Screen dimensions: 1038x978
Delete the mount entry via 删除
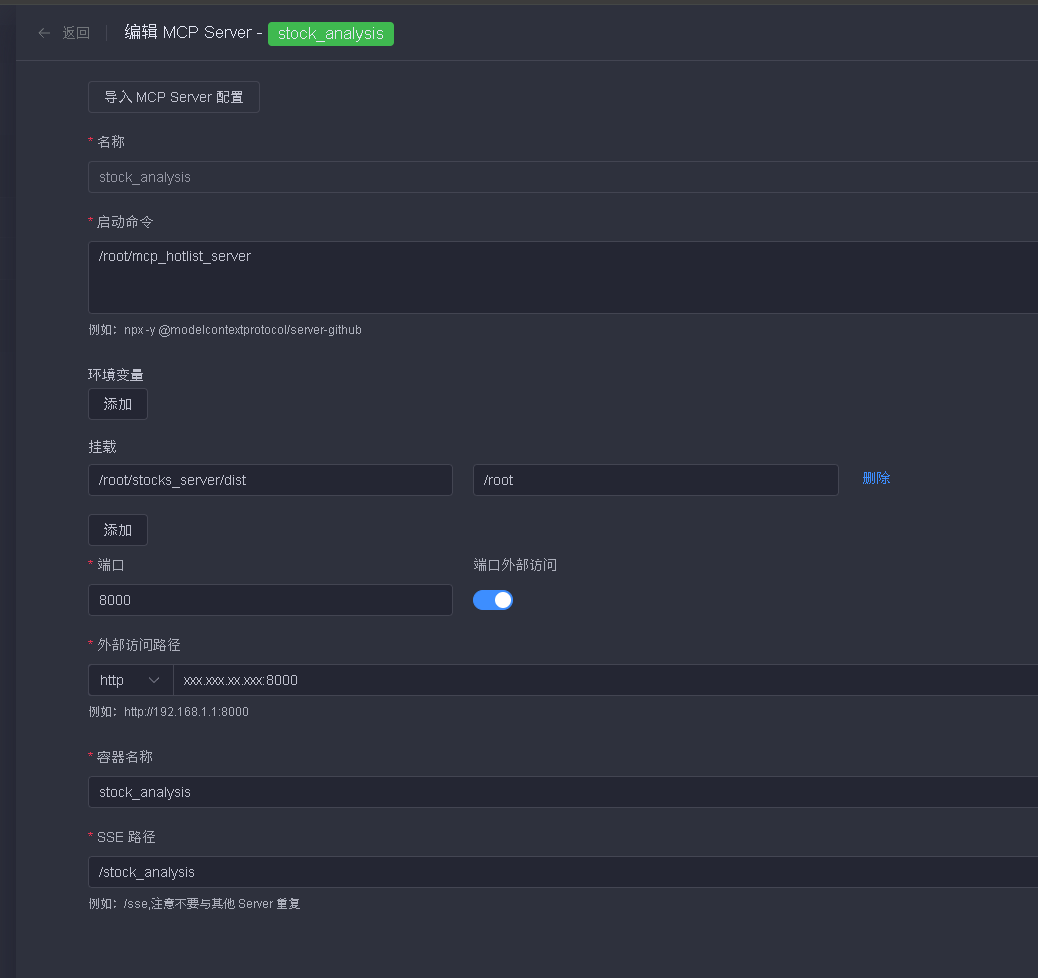pyautogui.click(x=876, y=478)
